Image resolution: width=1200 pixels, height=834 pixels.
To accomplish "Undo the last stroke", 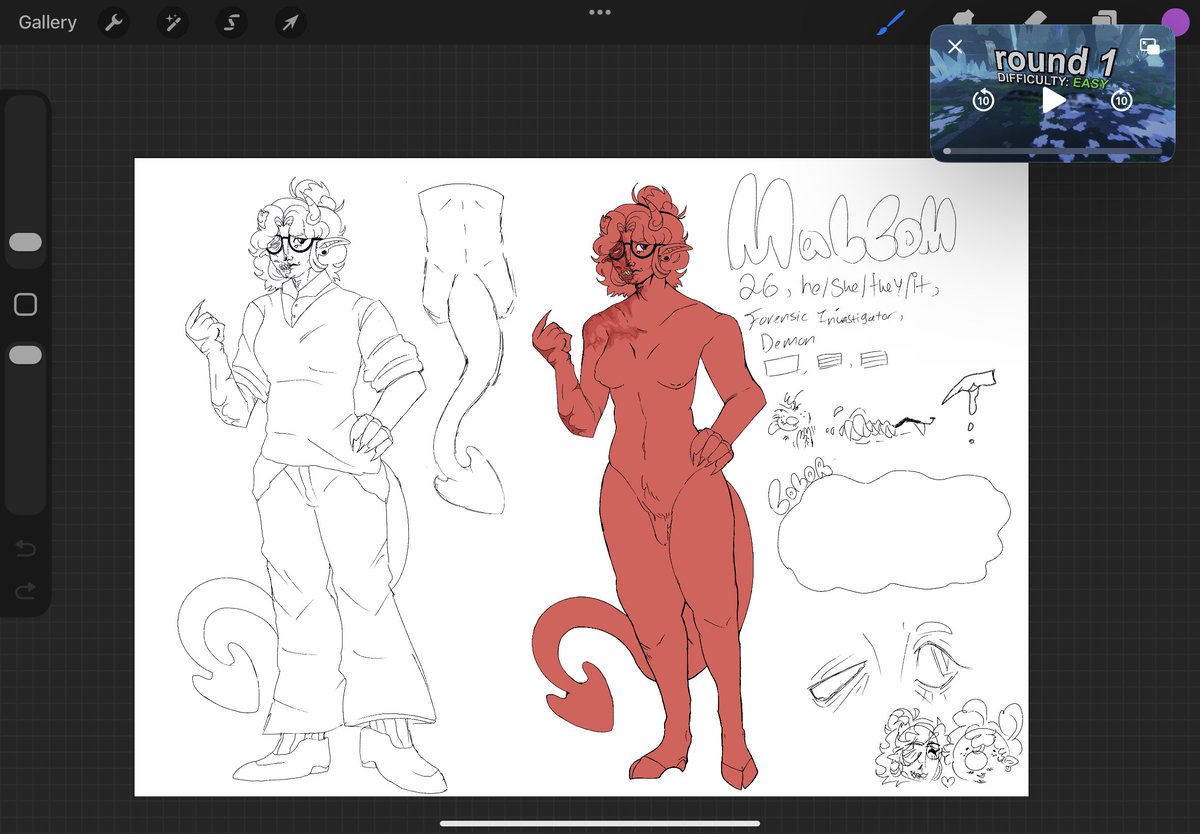I will (26, 548).
